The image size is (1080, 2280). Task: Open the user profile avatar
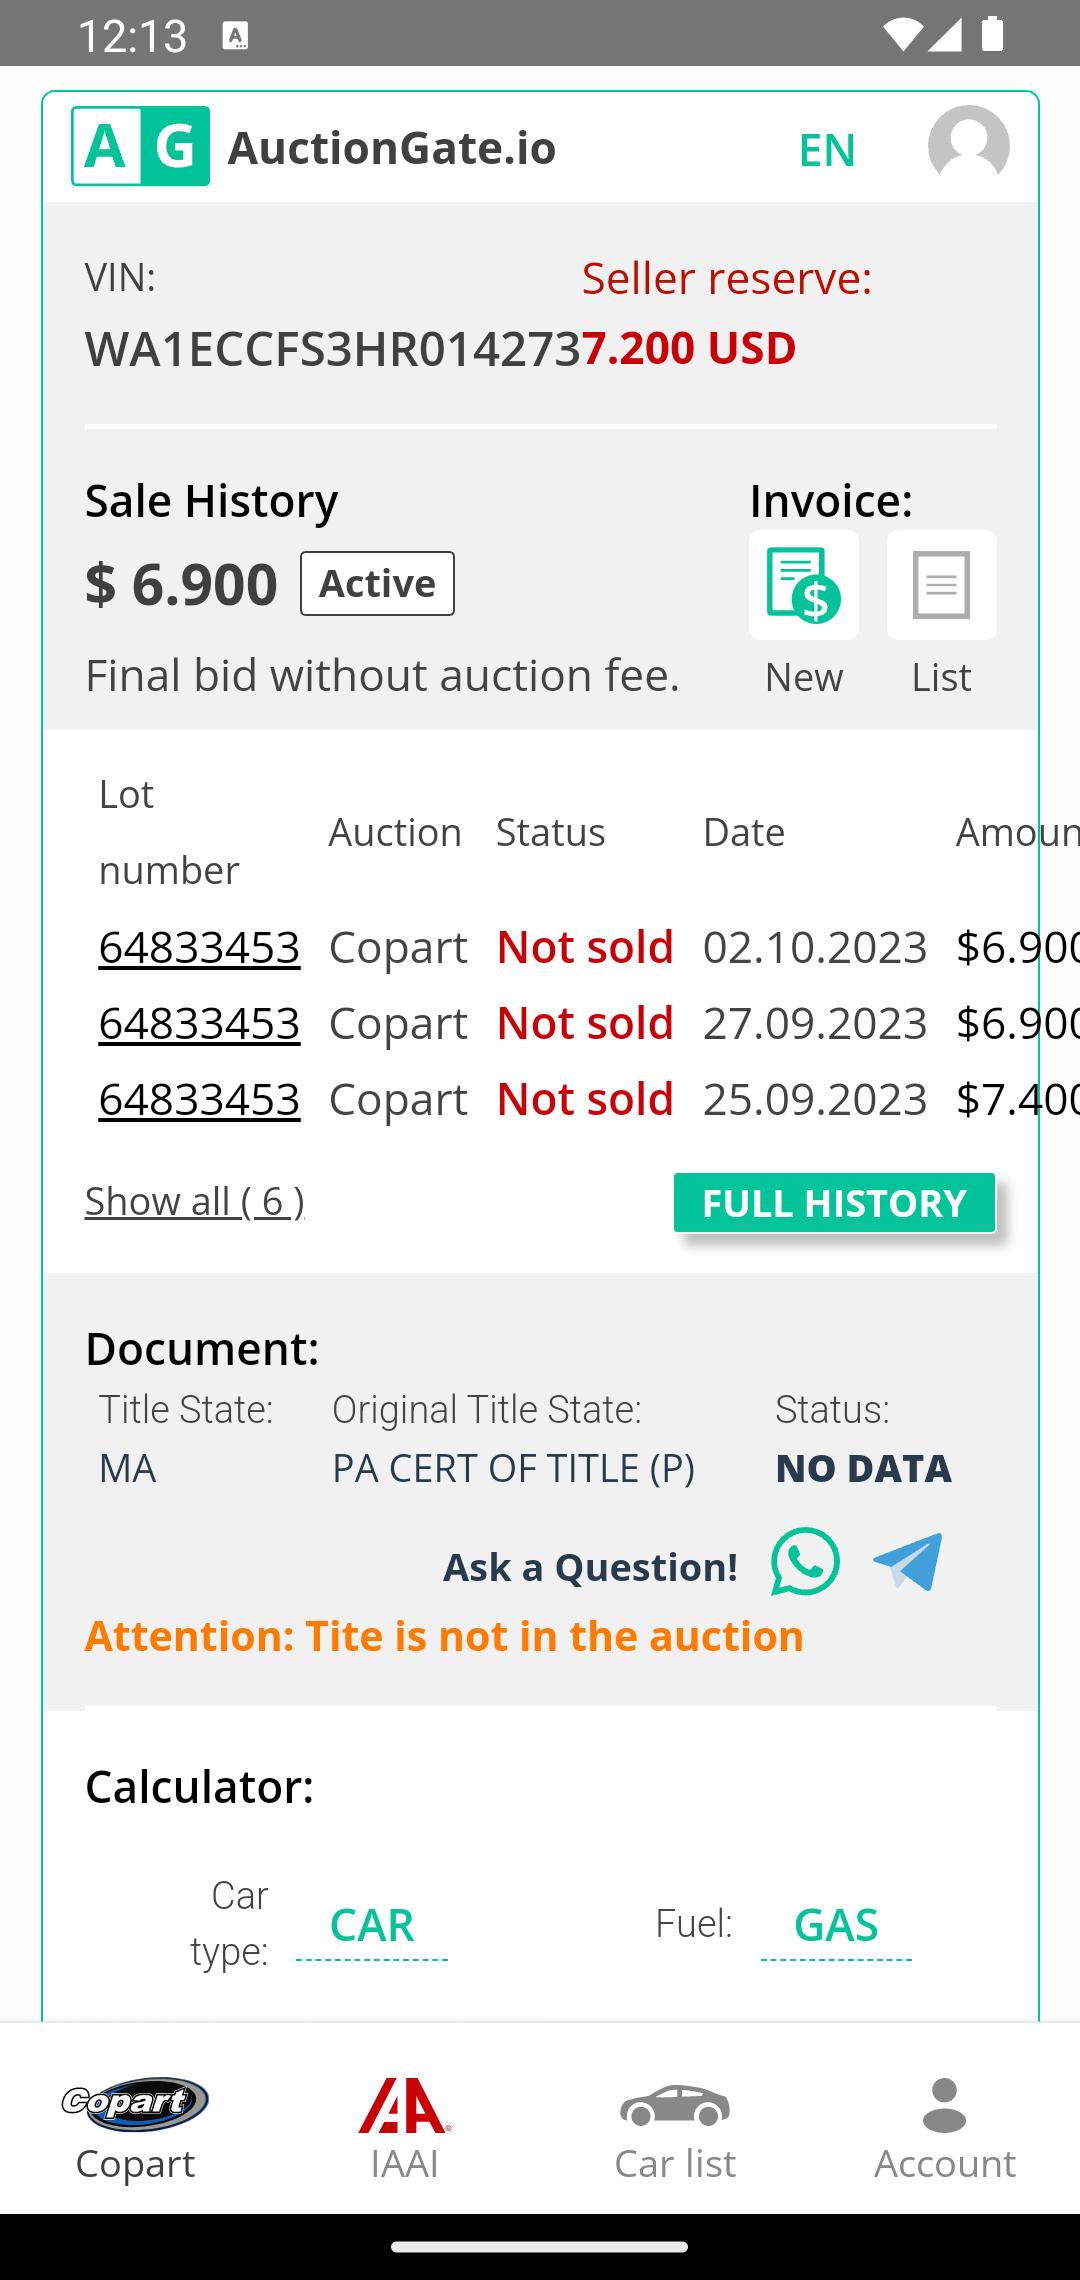[968, 147]
